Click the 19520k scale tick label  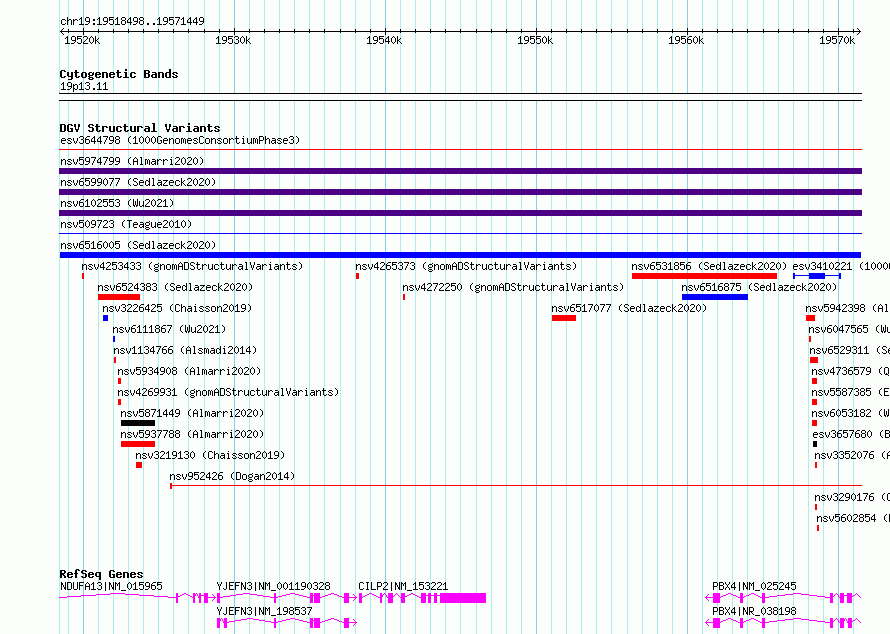click(x=82, y=40)
